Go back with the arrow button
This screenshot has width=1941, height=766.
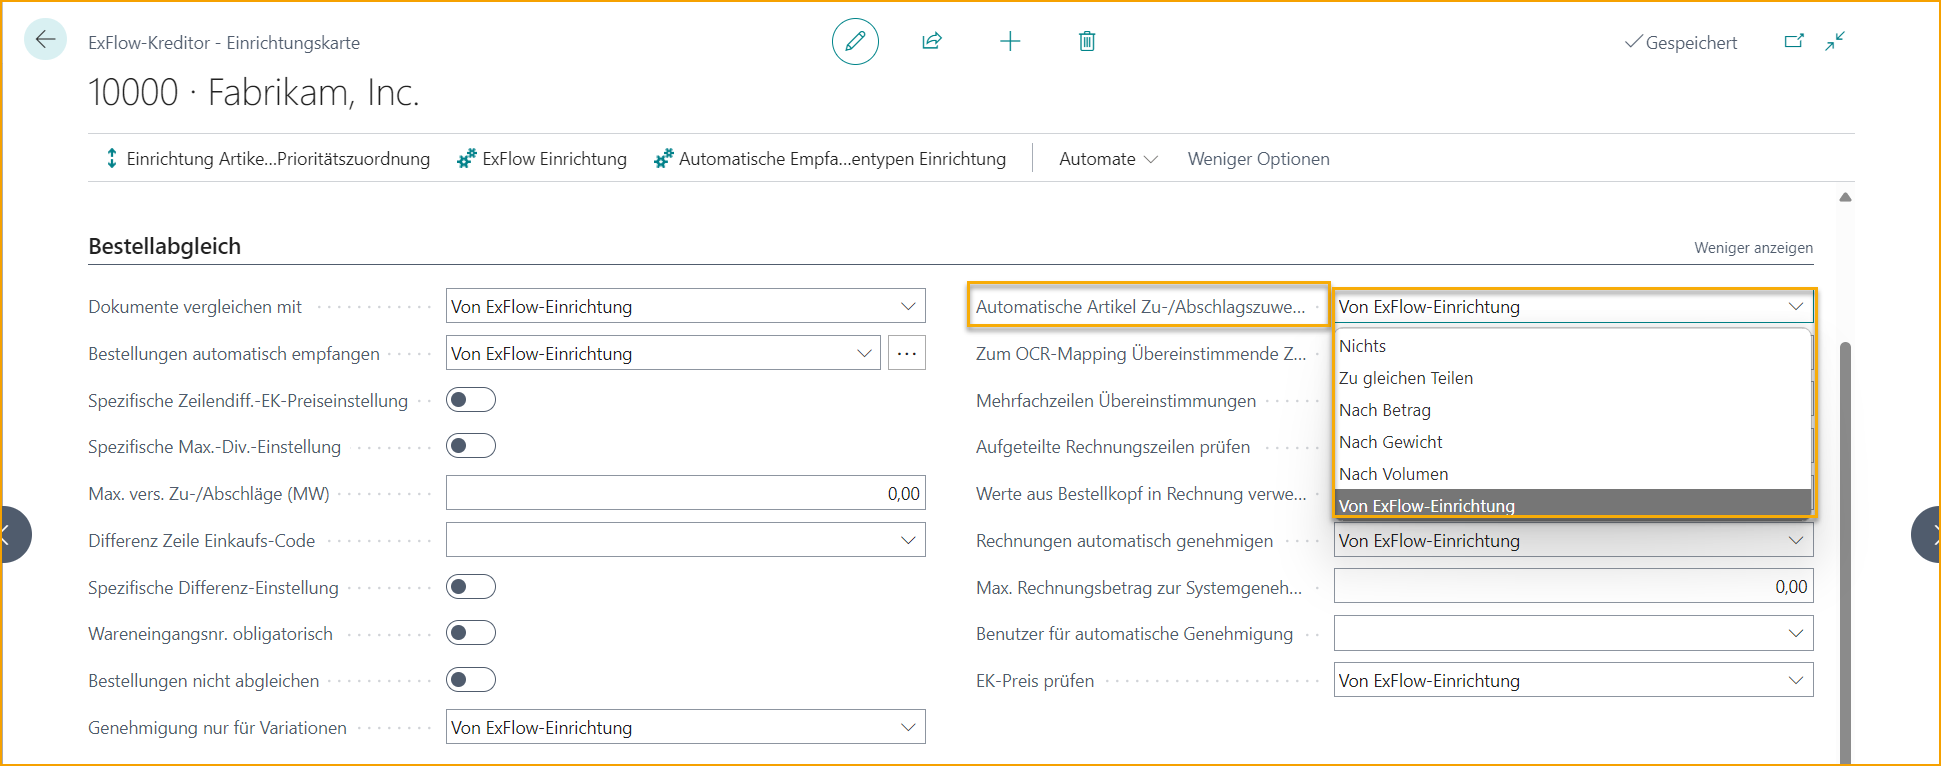45,40
